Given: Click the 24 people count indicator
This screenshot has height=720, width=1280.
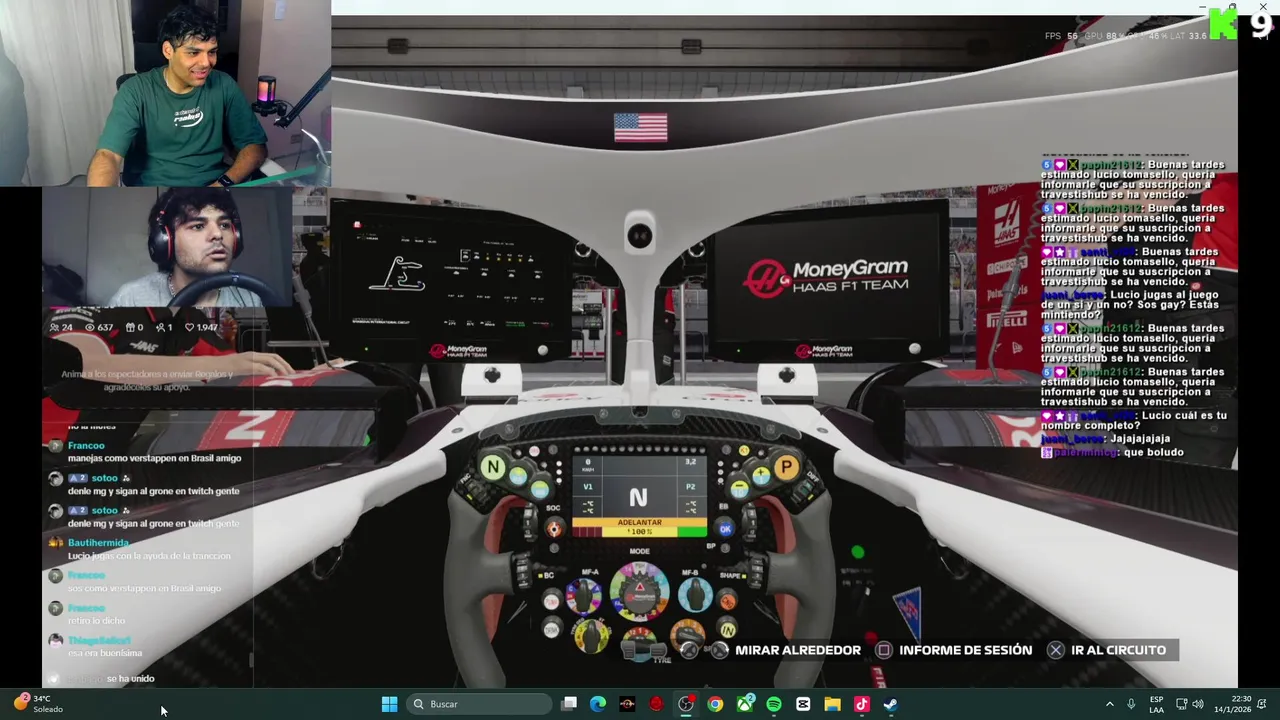Looking at the screenshot, I should coord(60,327).
